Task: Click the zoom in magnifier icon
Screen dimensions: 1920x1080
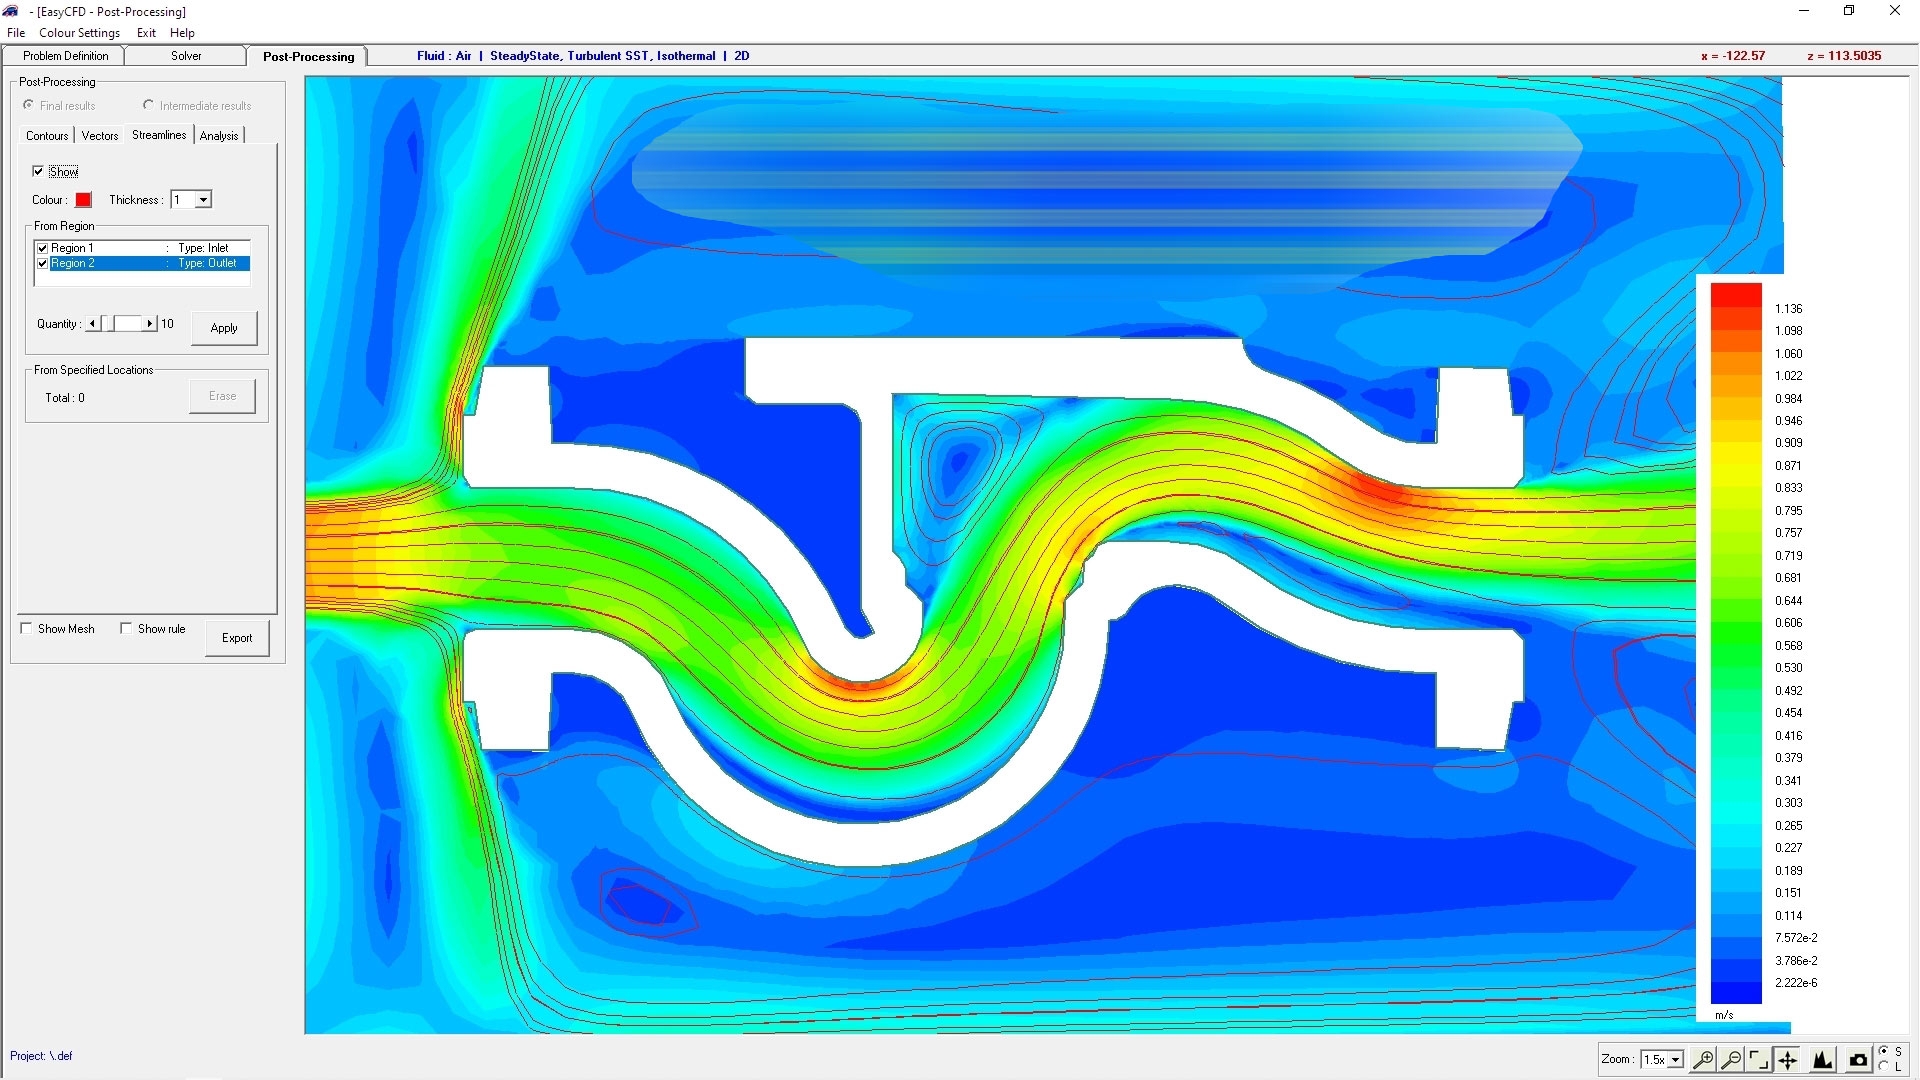Action: pos(1702,1059)
